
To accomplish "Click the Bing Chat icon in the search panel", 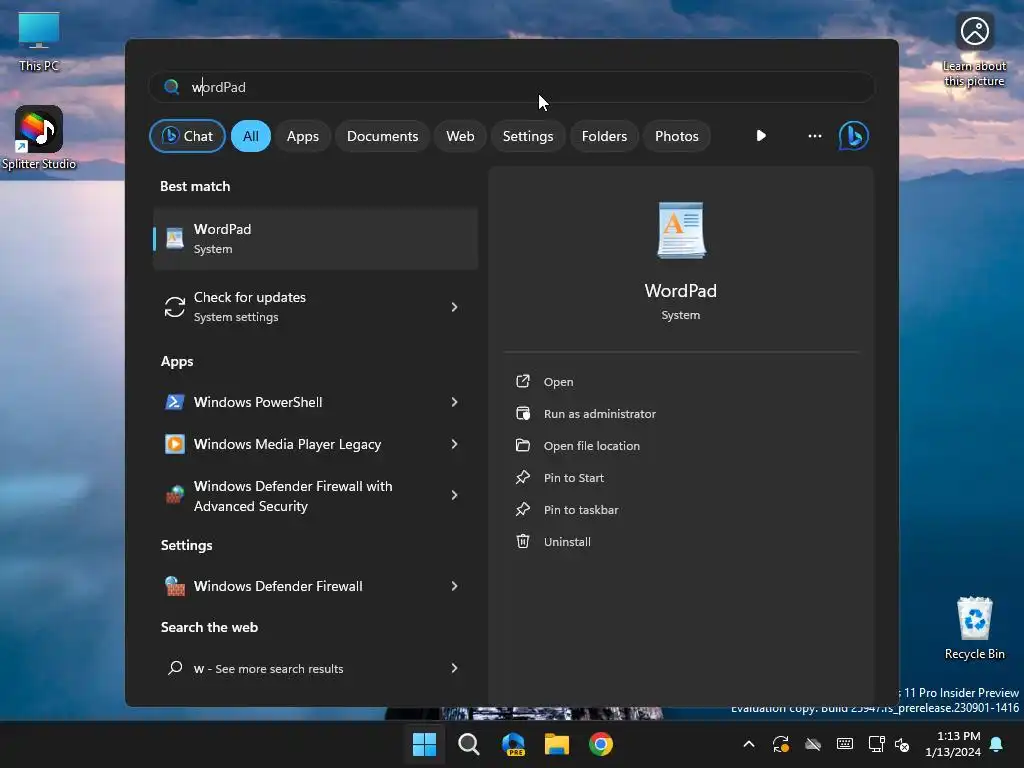I will pos(854,136).
